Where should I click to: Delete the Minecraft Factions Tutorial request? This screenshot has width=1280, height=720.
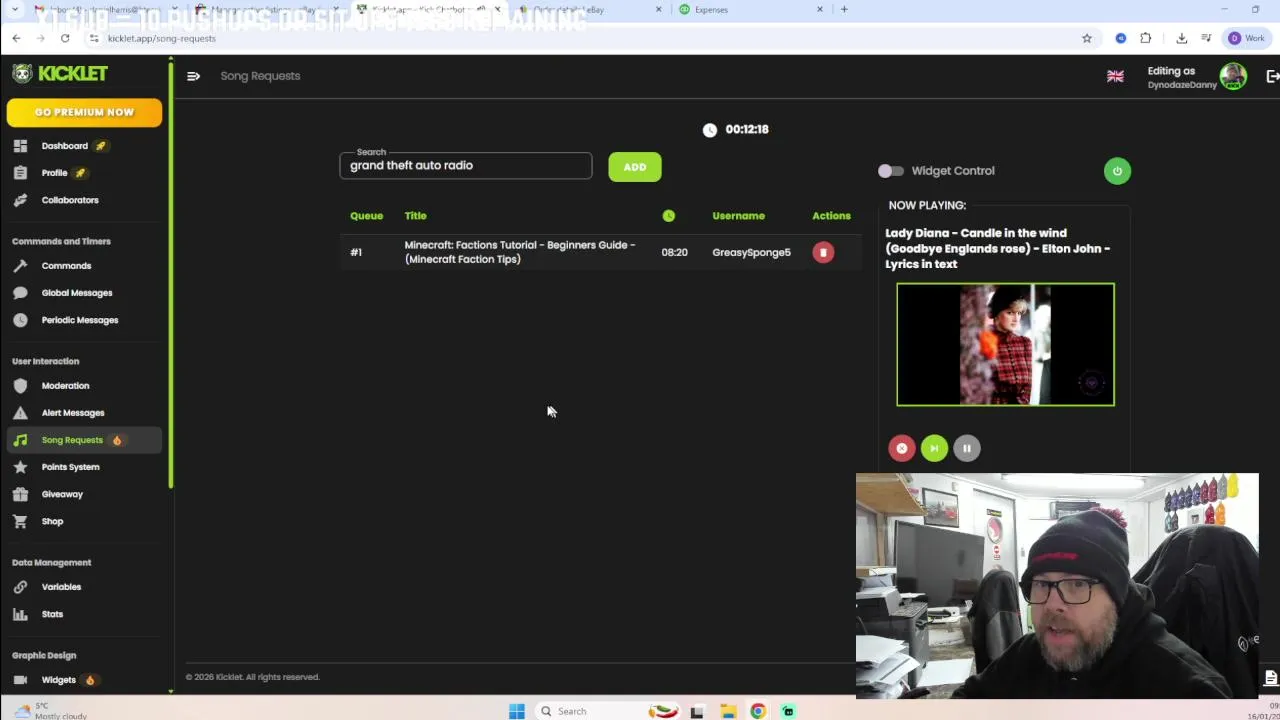(x=823, y=253)
